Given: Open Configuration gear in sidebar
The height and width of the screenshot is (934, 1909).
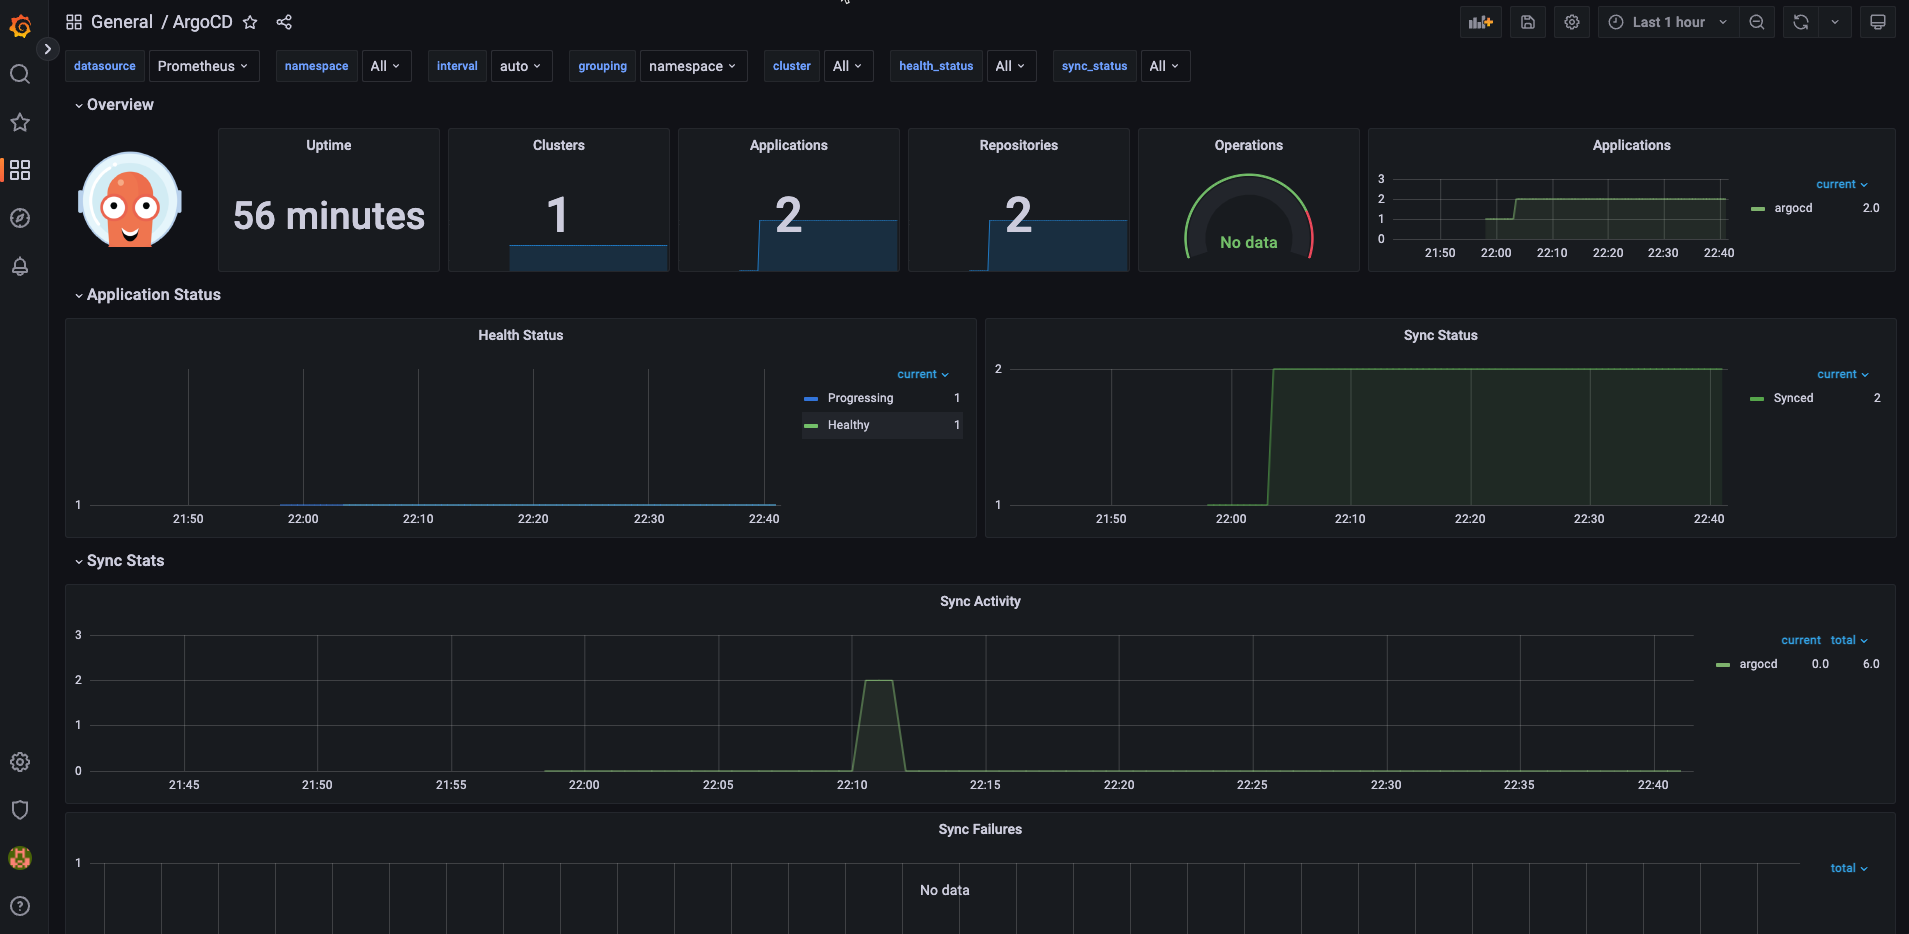Looking at the screenshot, I should (x=20, y=762).
